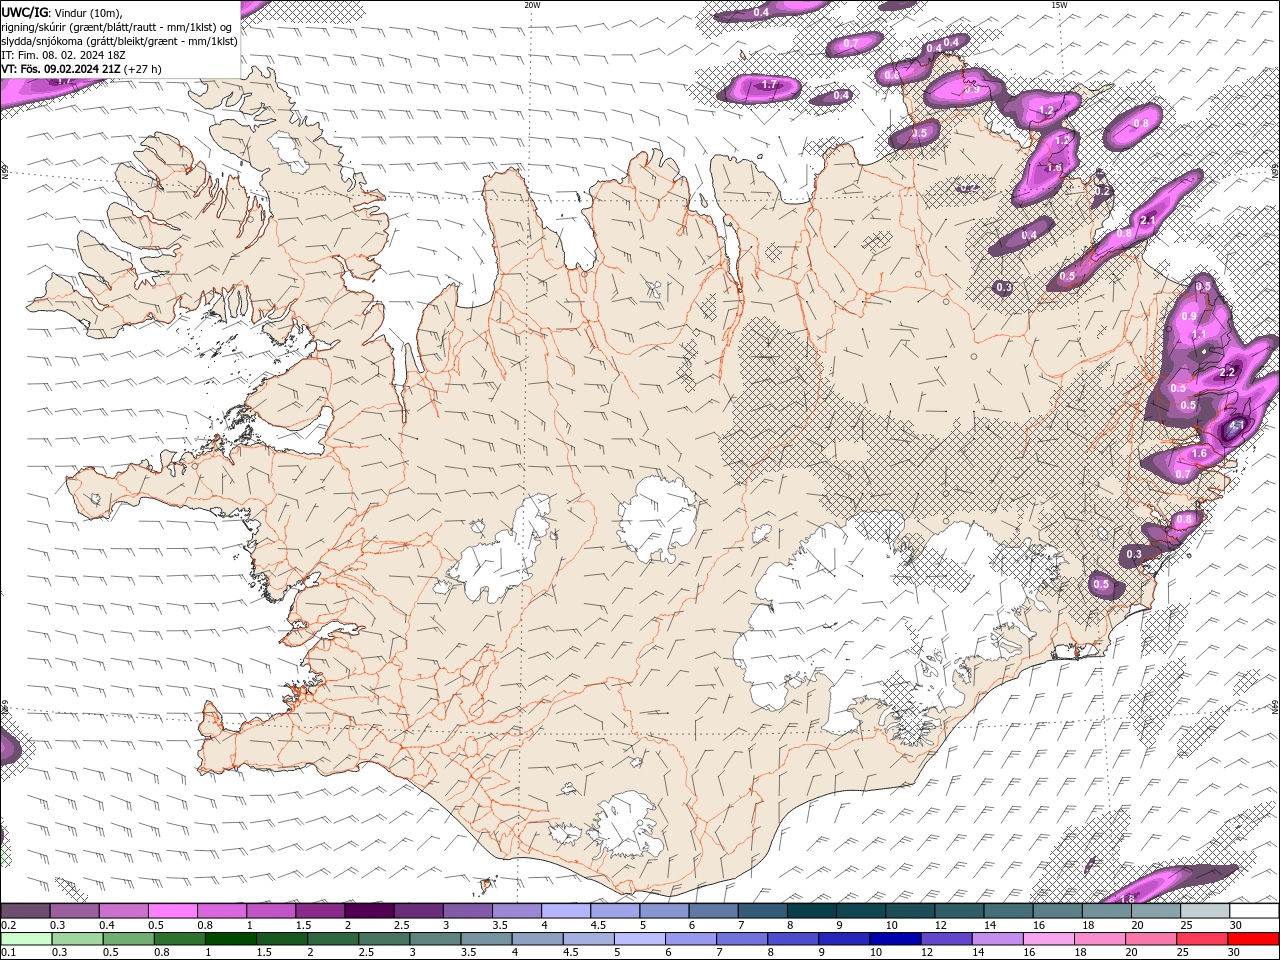Select the dark teal 8 swatch in the upper legend row
The image size is (1280, 960).
pos(812,911)
